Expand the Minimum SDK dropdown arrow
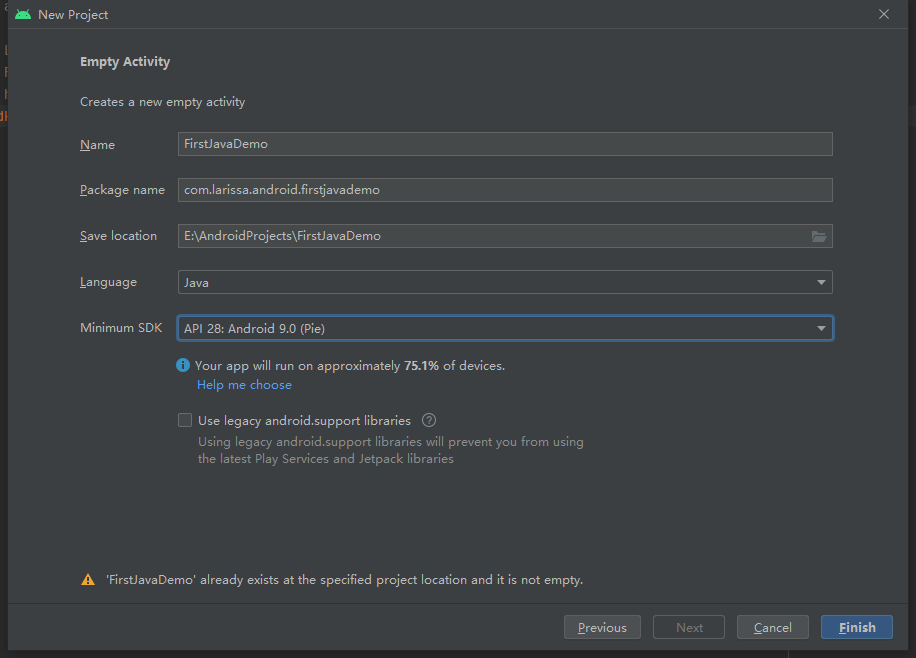Viewport: 916px width, 658px height. coord(821,328)
